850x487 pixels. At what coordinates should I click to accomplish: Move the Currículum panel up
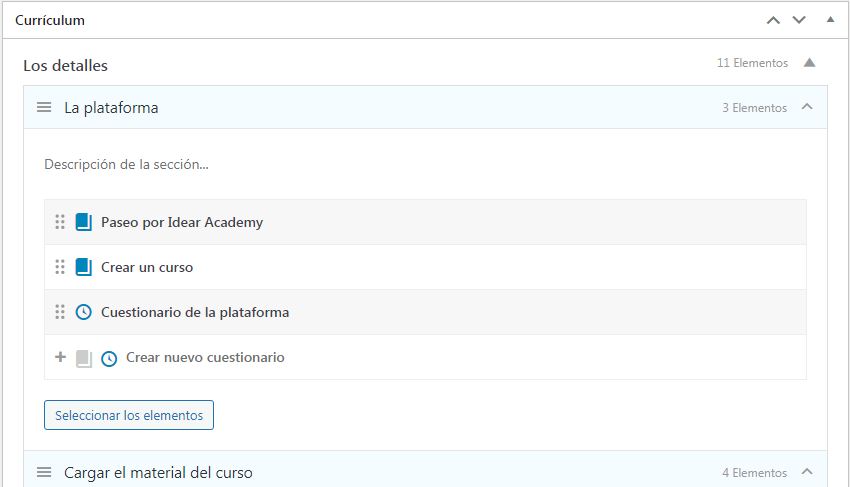pos(773,20)
